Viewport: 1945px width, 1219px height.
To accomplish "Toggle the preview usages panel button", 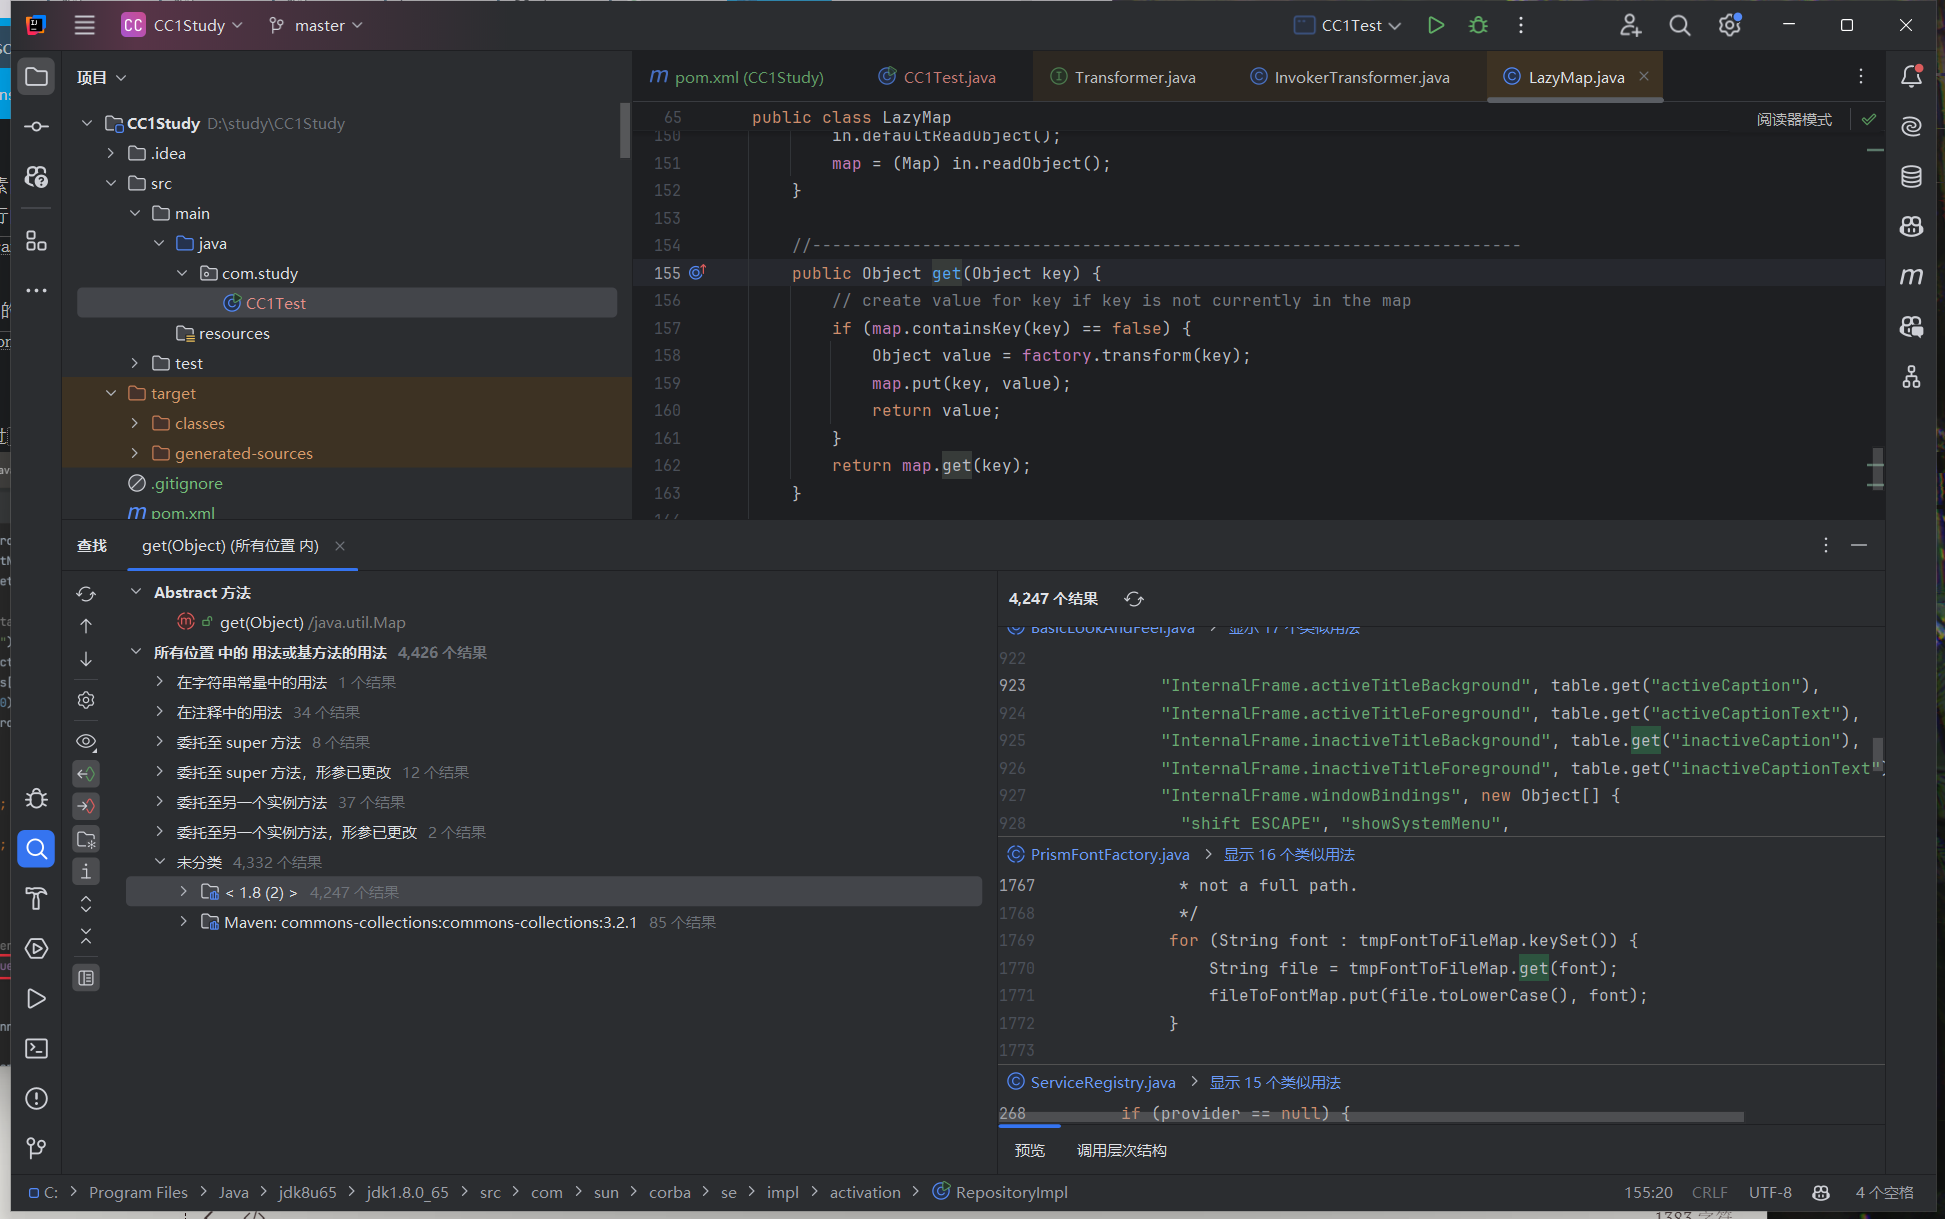I will (x=87, y=978).
